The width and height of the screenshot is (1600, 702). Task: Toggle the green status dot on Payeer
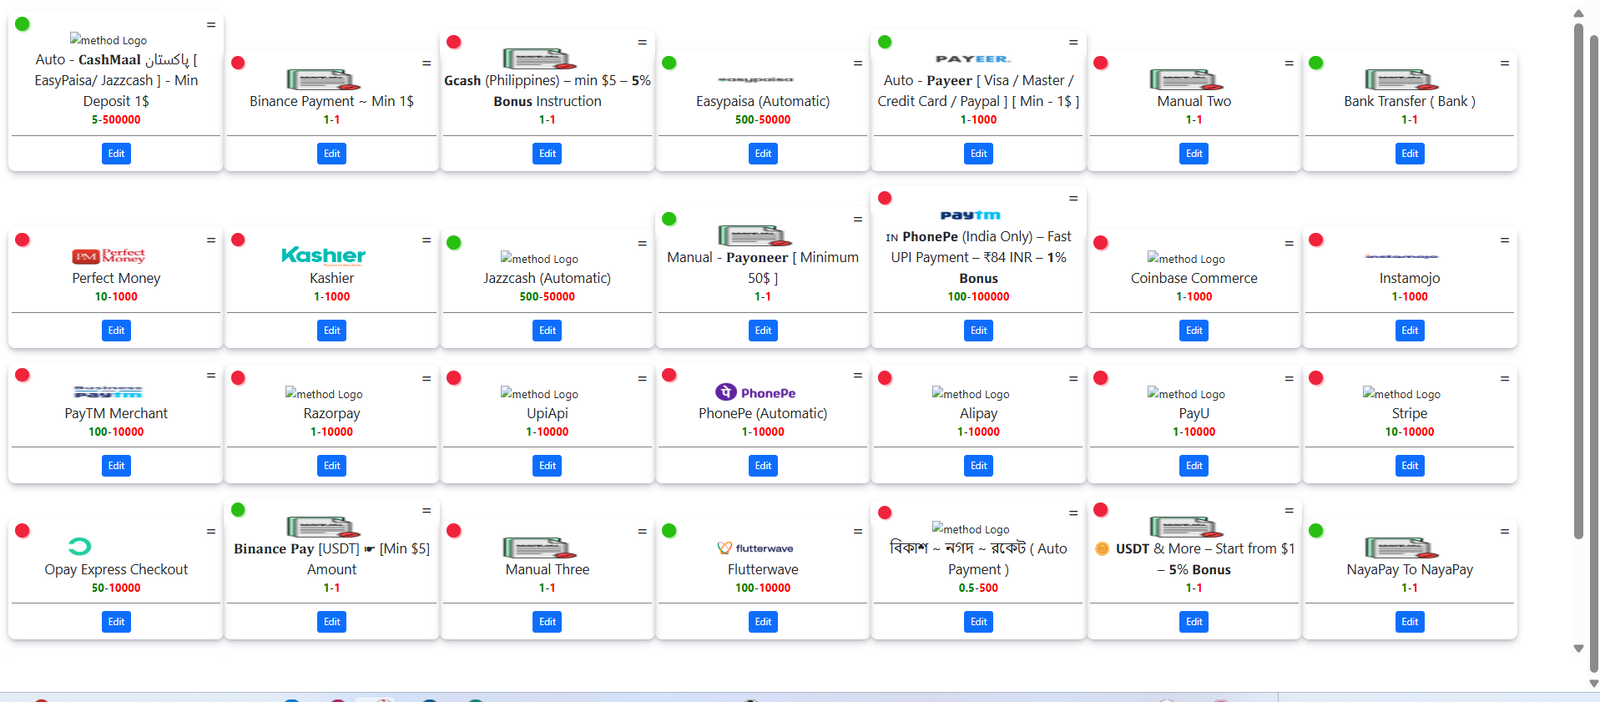pyautogui.click(x=885, y=42)
